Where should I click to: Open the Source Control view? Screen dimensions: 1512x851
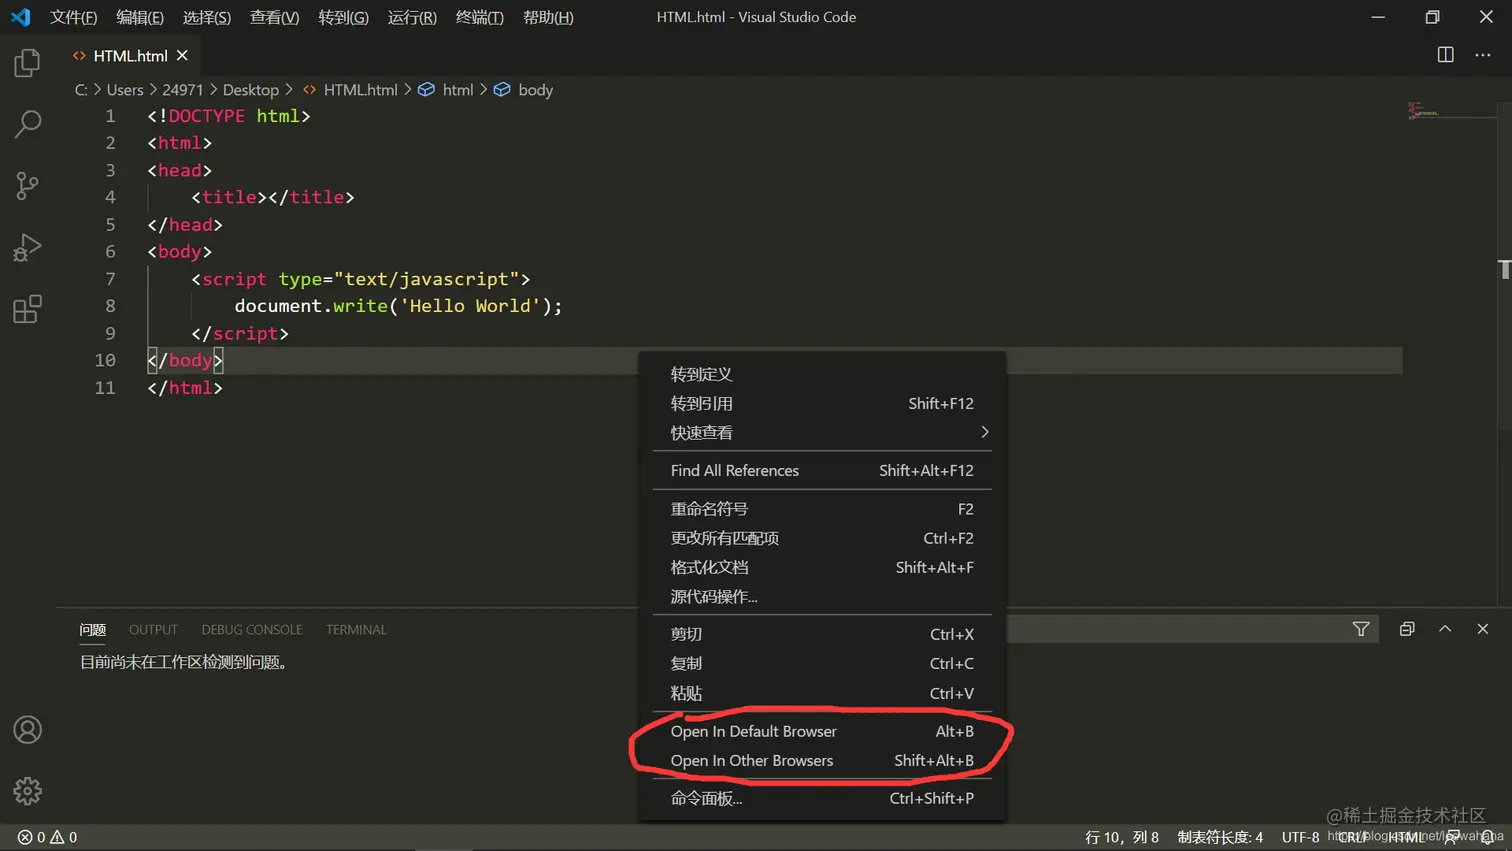(27, 185)
